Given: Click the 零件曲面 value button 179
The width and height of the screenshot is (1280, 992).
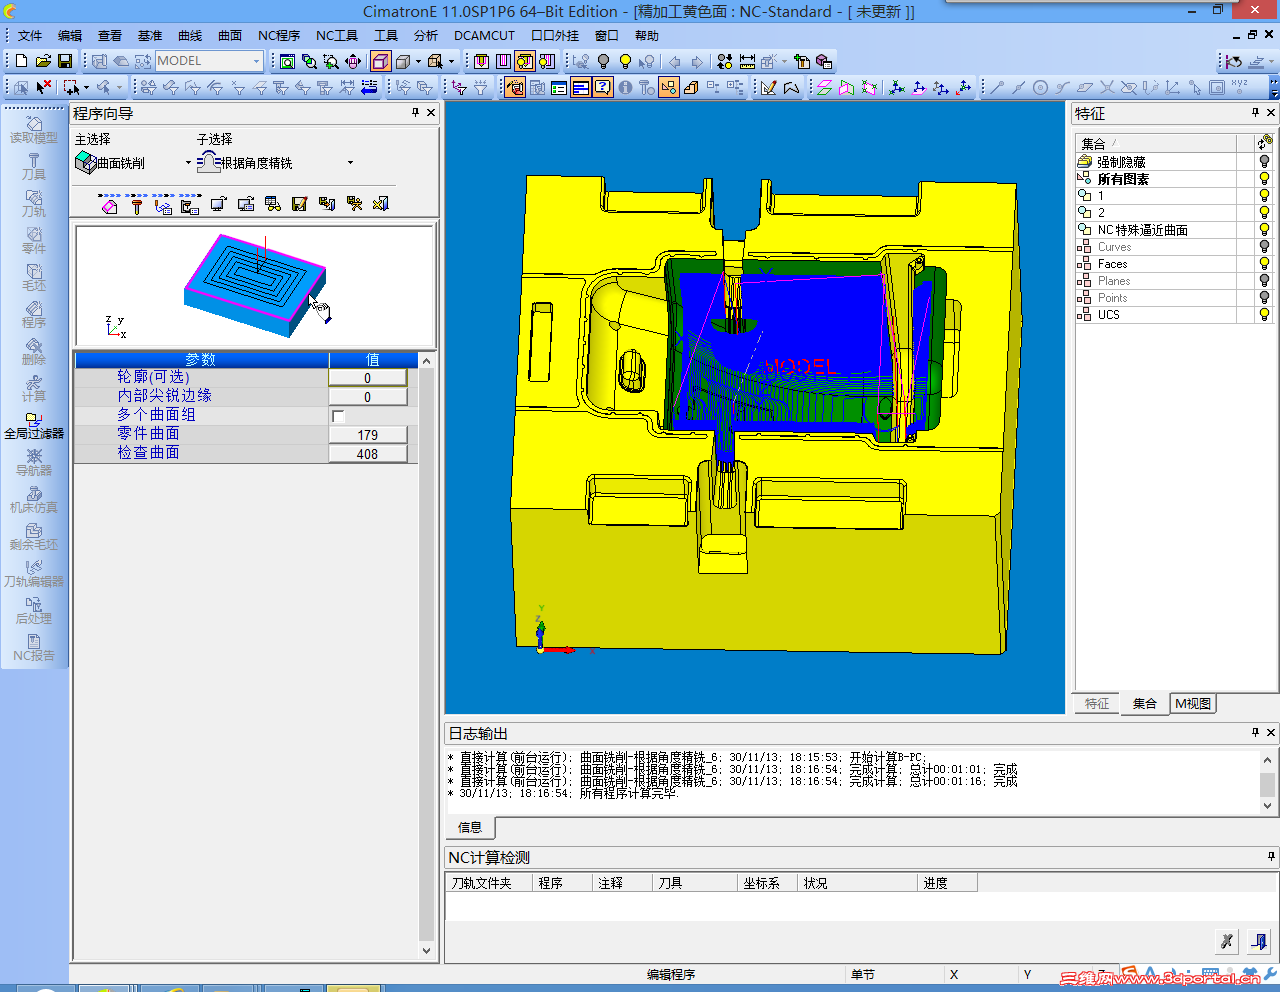Looking at the screenshot, I should click(367, 435).
